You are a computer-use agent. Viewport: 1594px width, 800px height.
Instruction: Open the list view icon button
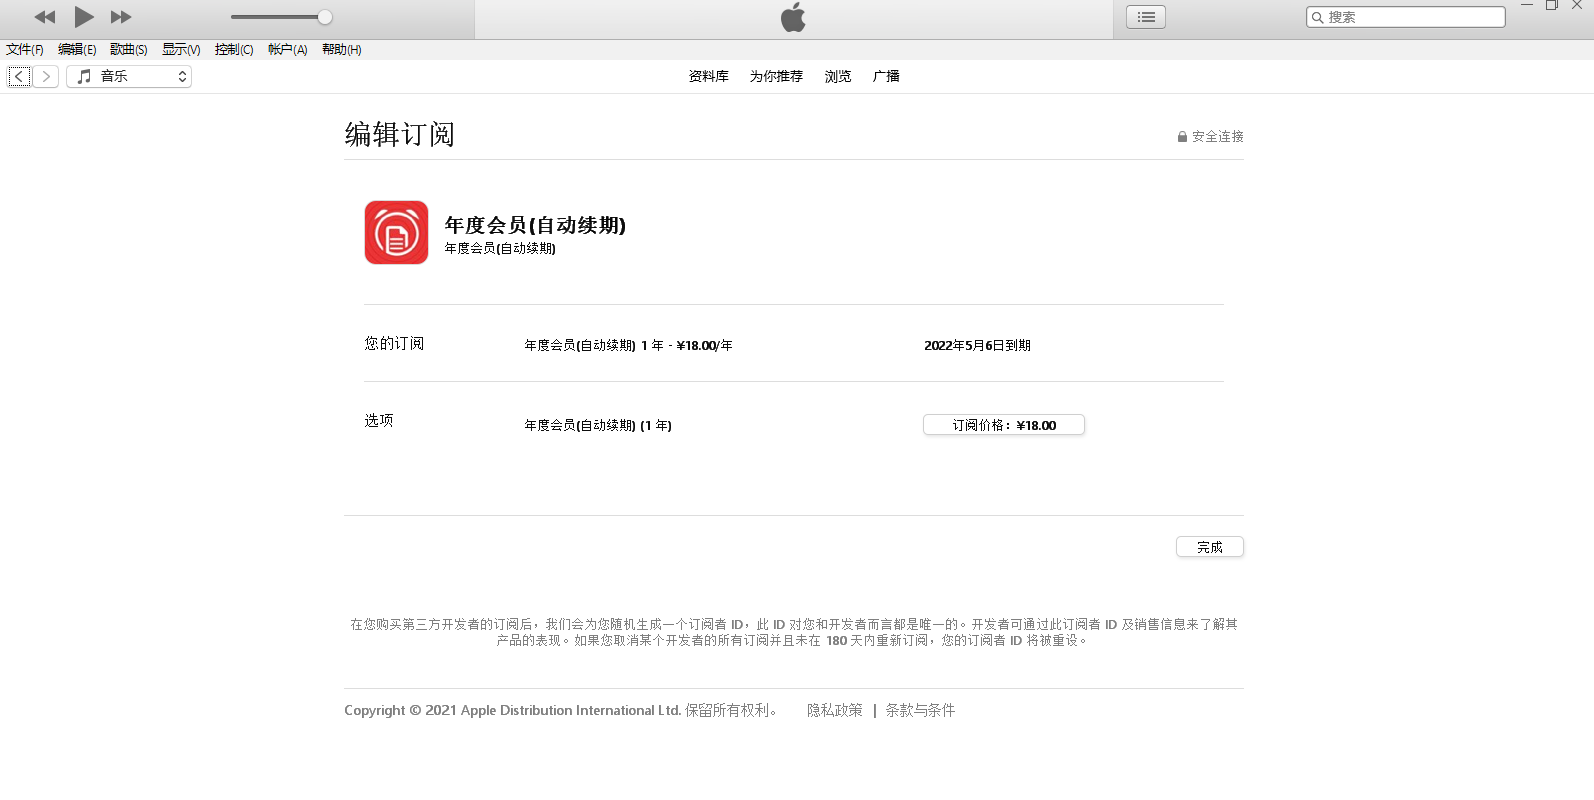[1145, 17]
